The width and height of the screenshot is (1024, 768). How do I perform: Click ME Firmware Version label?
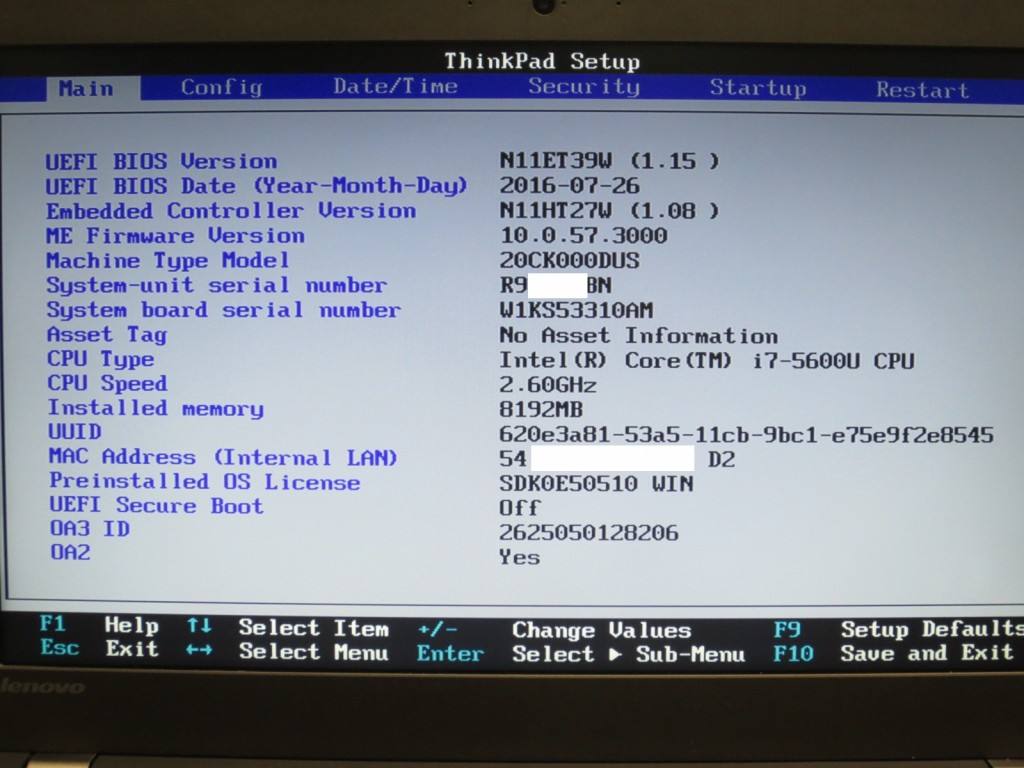175,236
